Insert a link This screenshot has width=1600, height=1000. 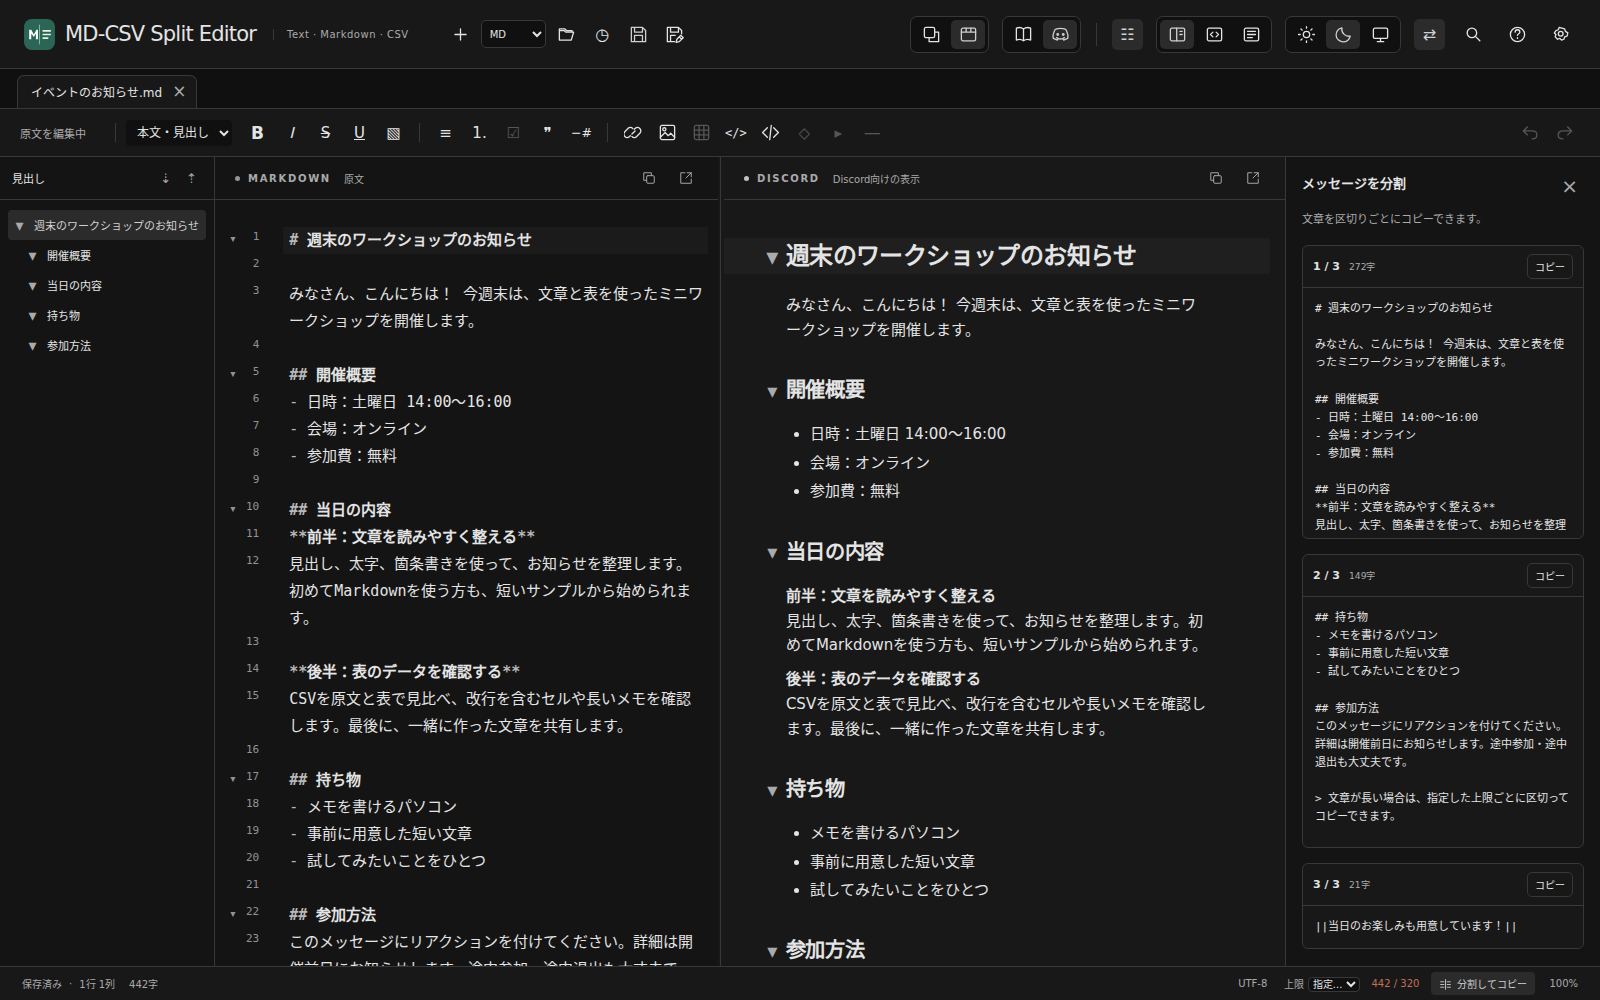[632, 133]
